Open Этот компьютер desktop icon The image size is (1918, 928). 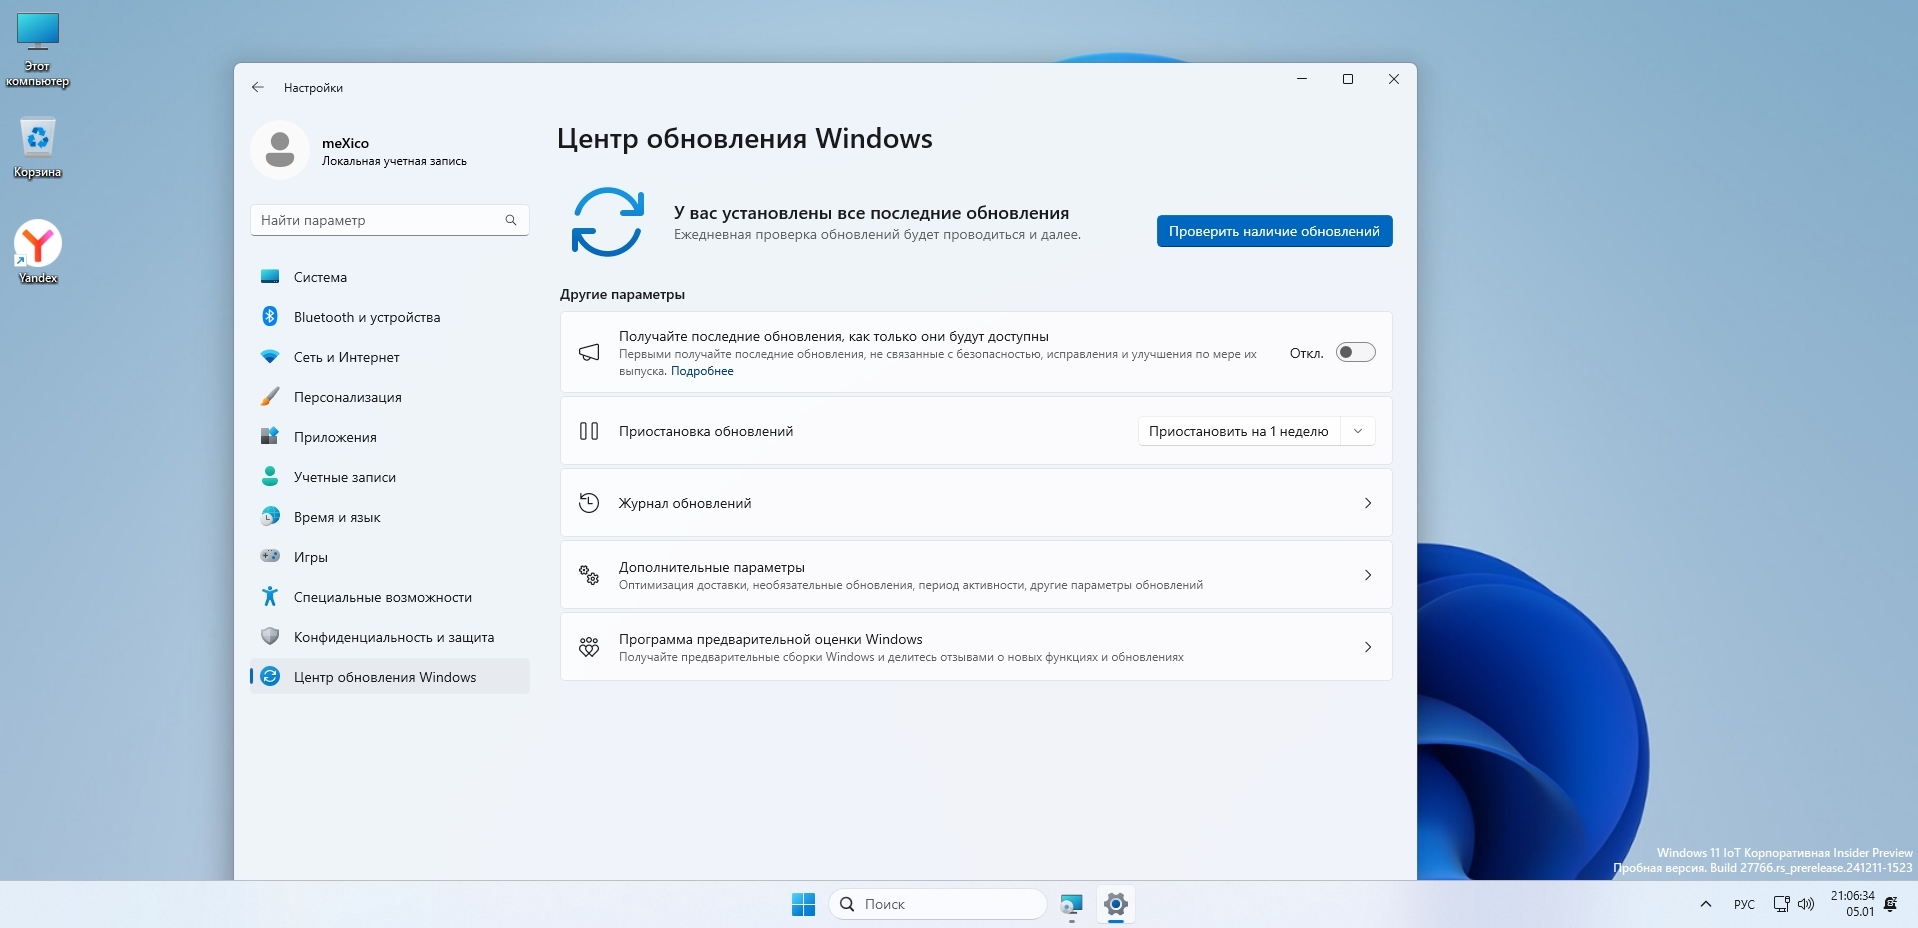pos(38,50)
